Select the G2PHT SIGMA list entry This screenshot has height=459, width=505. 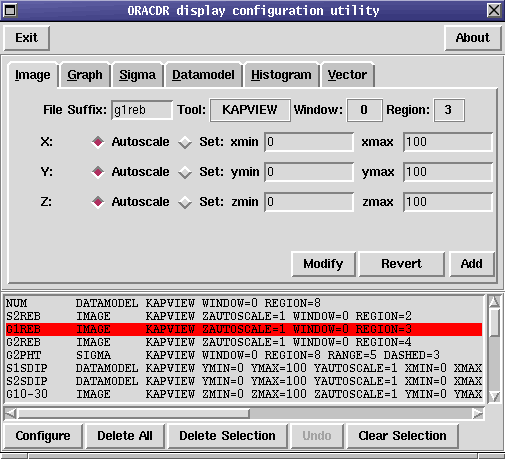point(244,355)
